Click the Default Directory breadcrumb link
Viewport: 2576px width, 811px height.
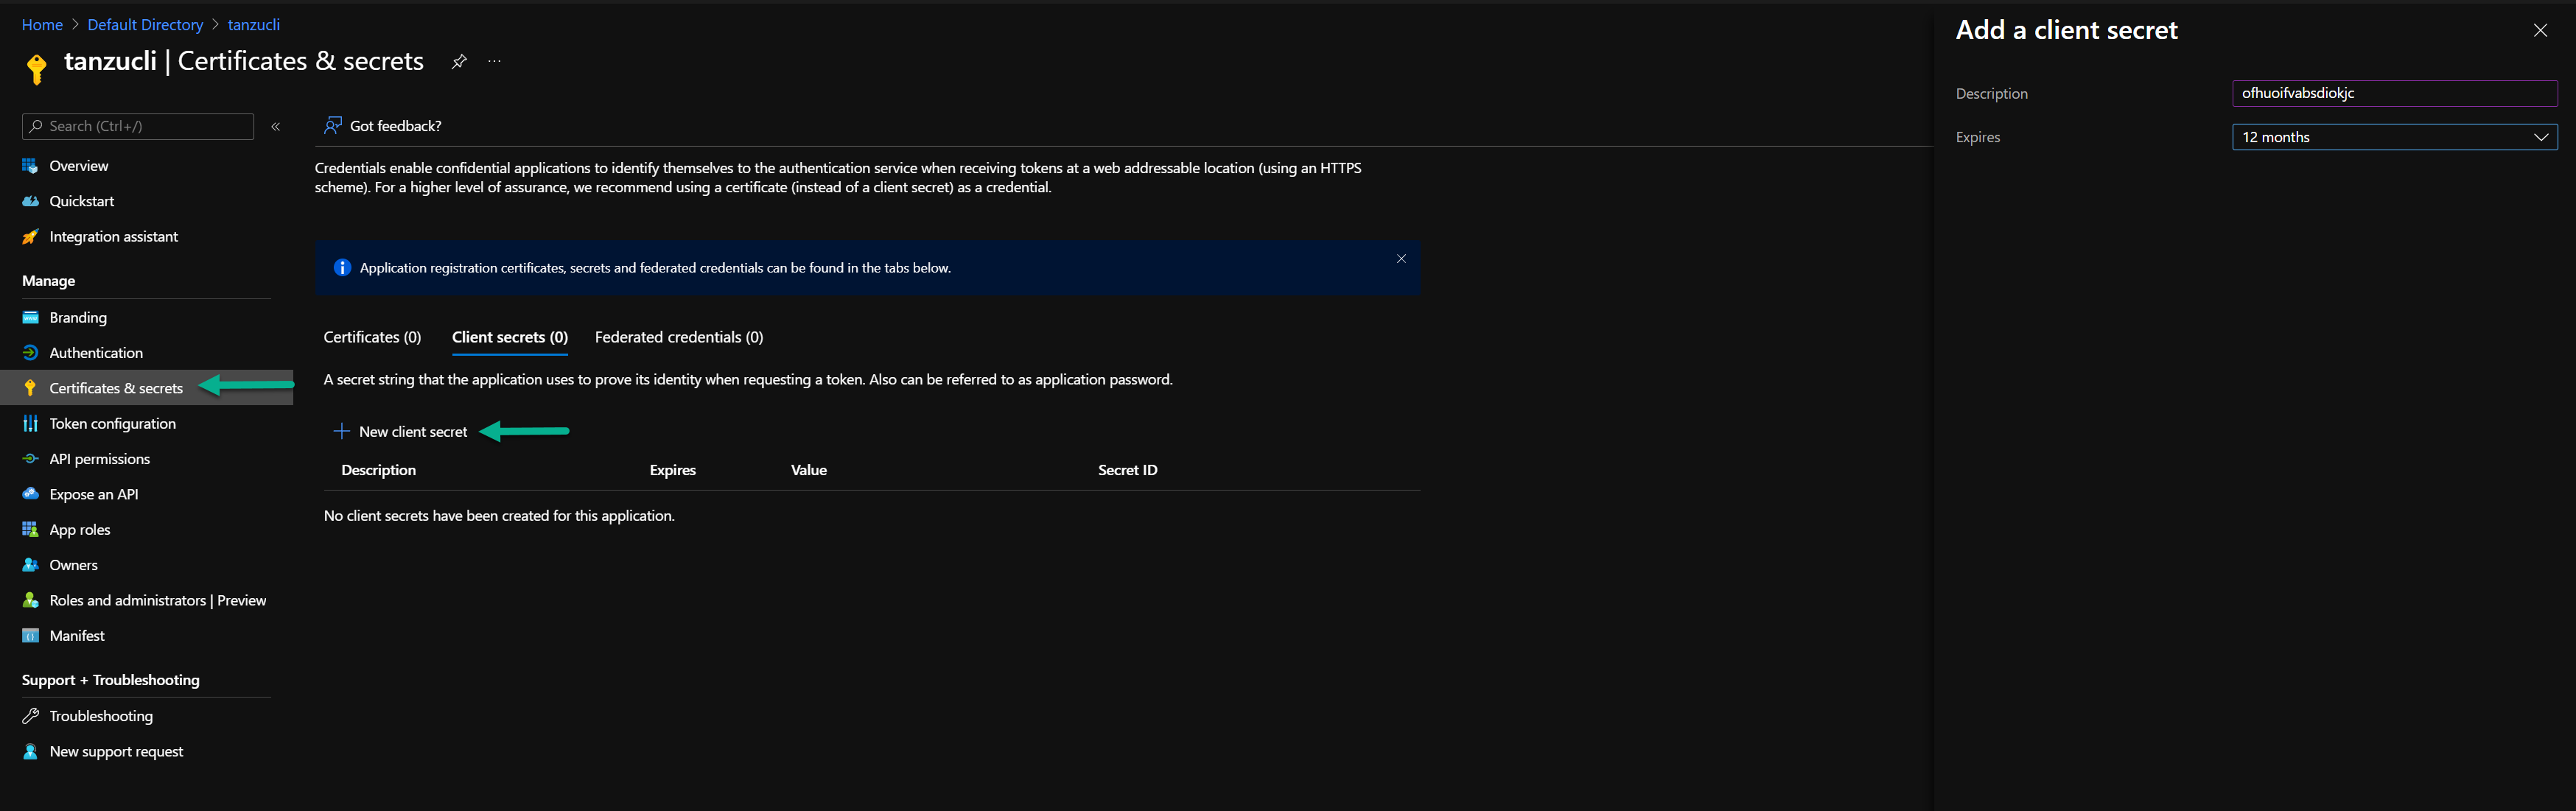click(x=145, y=25)
